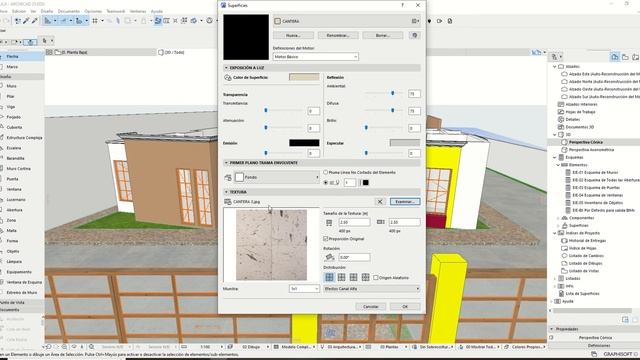The width and height of the screenshot is (640, 360).
Task: Click the black Emisión color swatch
Action: coord(304,143)
